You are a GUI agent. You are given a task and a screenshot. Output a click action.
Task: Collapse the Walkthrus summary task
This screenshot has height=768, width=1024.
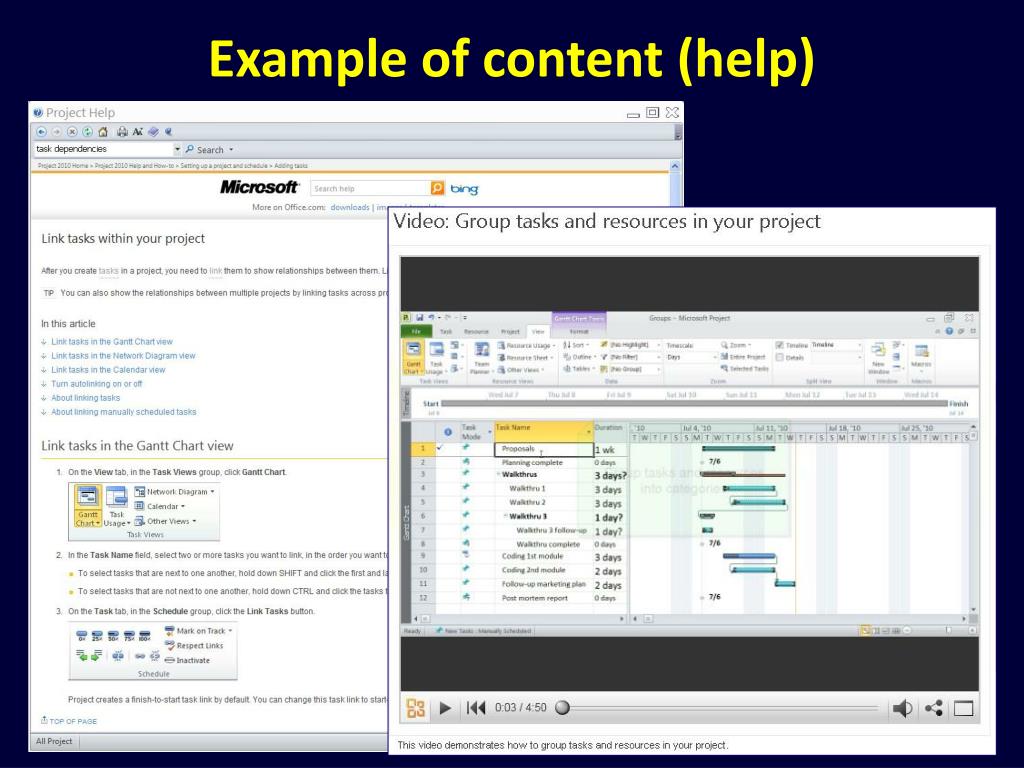click(499, 475)
